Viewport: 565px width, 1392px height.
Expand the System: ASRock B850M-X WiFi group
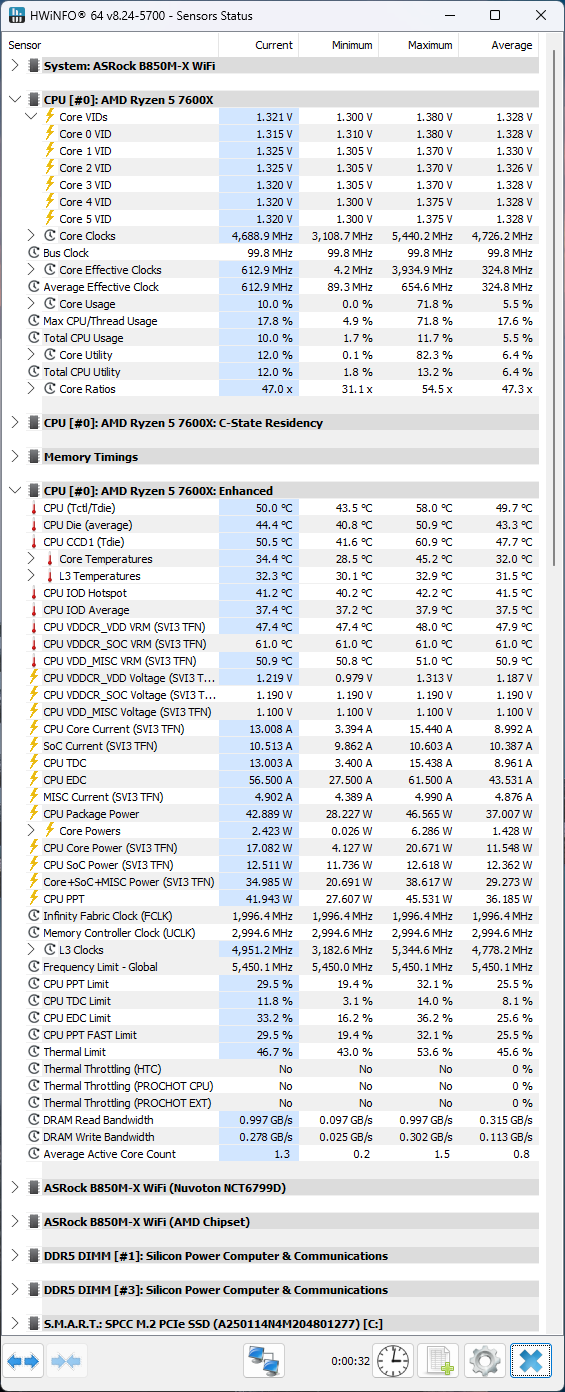point(14,66)
